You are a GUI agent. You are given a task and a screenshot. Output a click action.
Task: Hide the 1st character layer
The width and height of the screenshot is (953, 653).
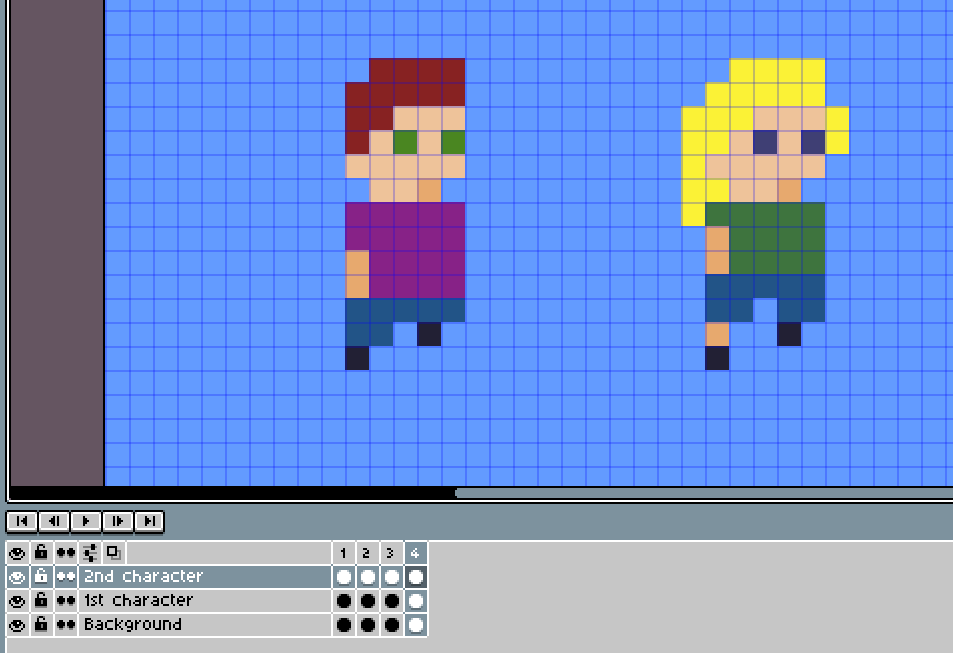coord(17,601)
